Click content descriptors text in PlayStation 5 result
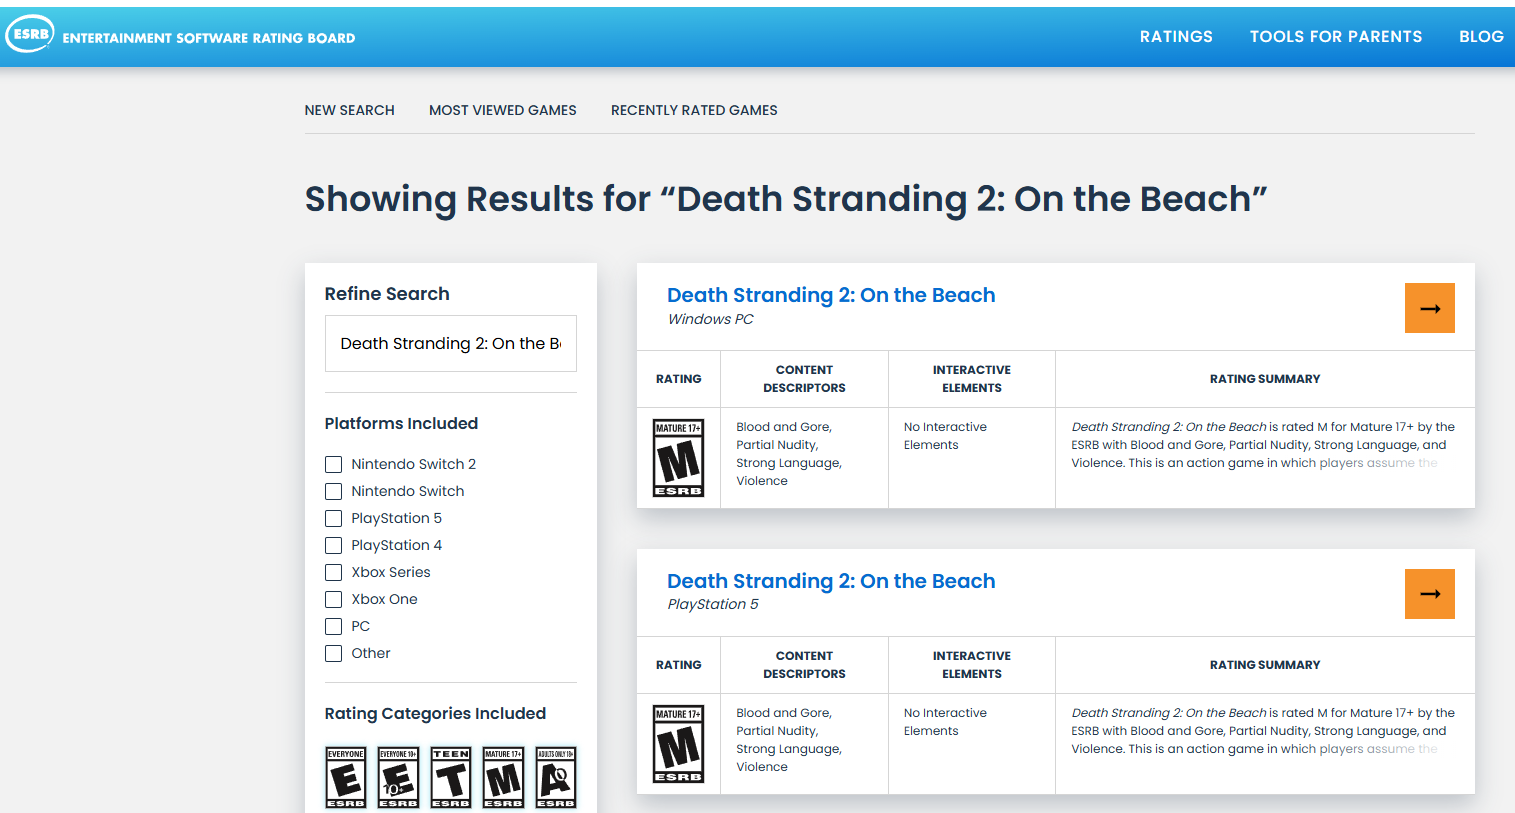Viewport: 1515px width, 813px height. pyautogui.click(x=789, y=740)
